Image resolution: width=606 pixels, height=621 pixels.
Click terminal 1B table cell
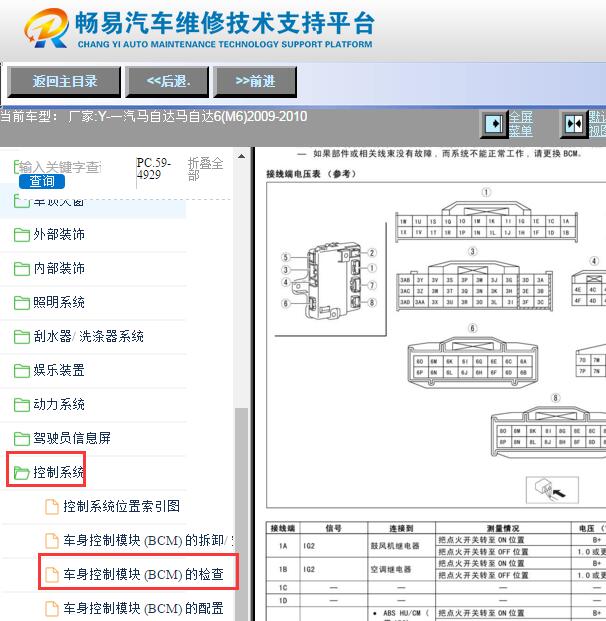pyautogui.click(x=283, y=570)
